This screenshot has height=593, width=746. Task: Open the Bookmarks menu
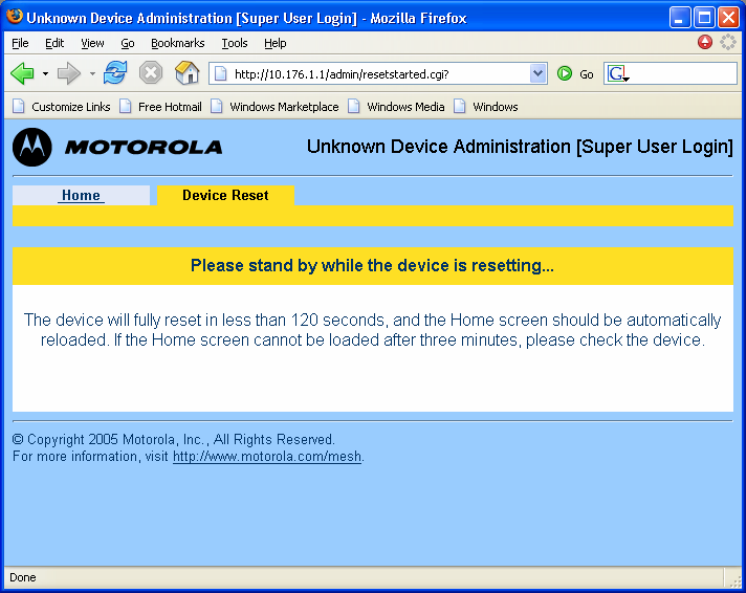coord(177,43)
